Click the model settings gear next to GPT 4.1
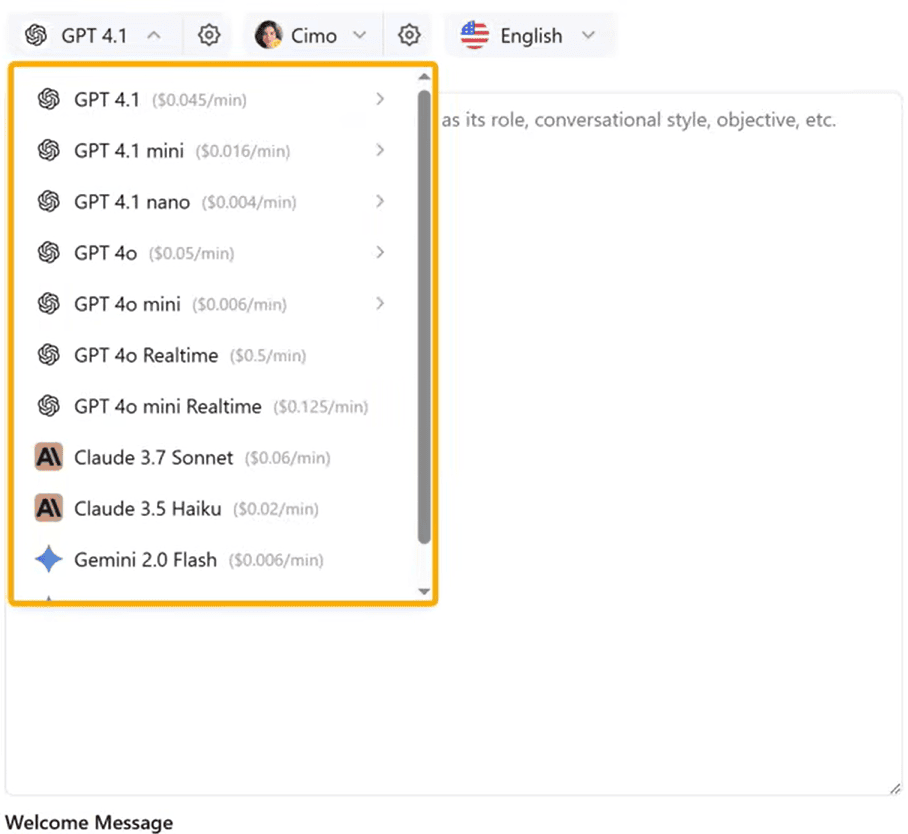Viewport: 908px width, 834px height. point(208,36)
